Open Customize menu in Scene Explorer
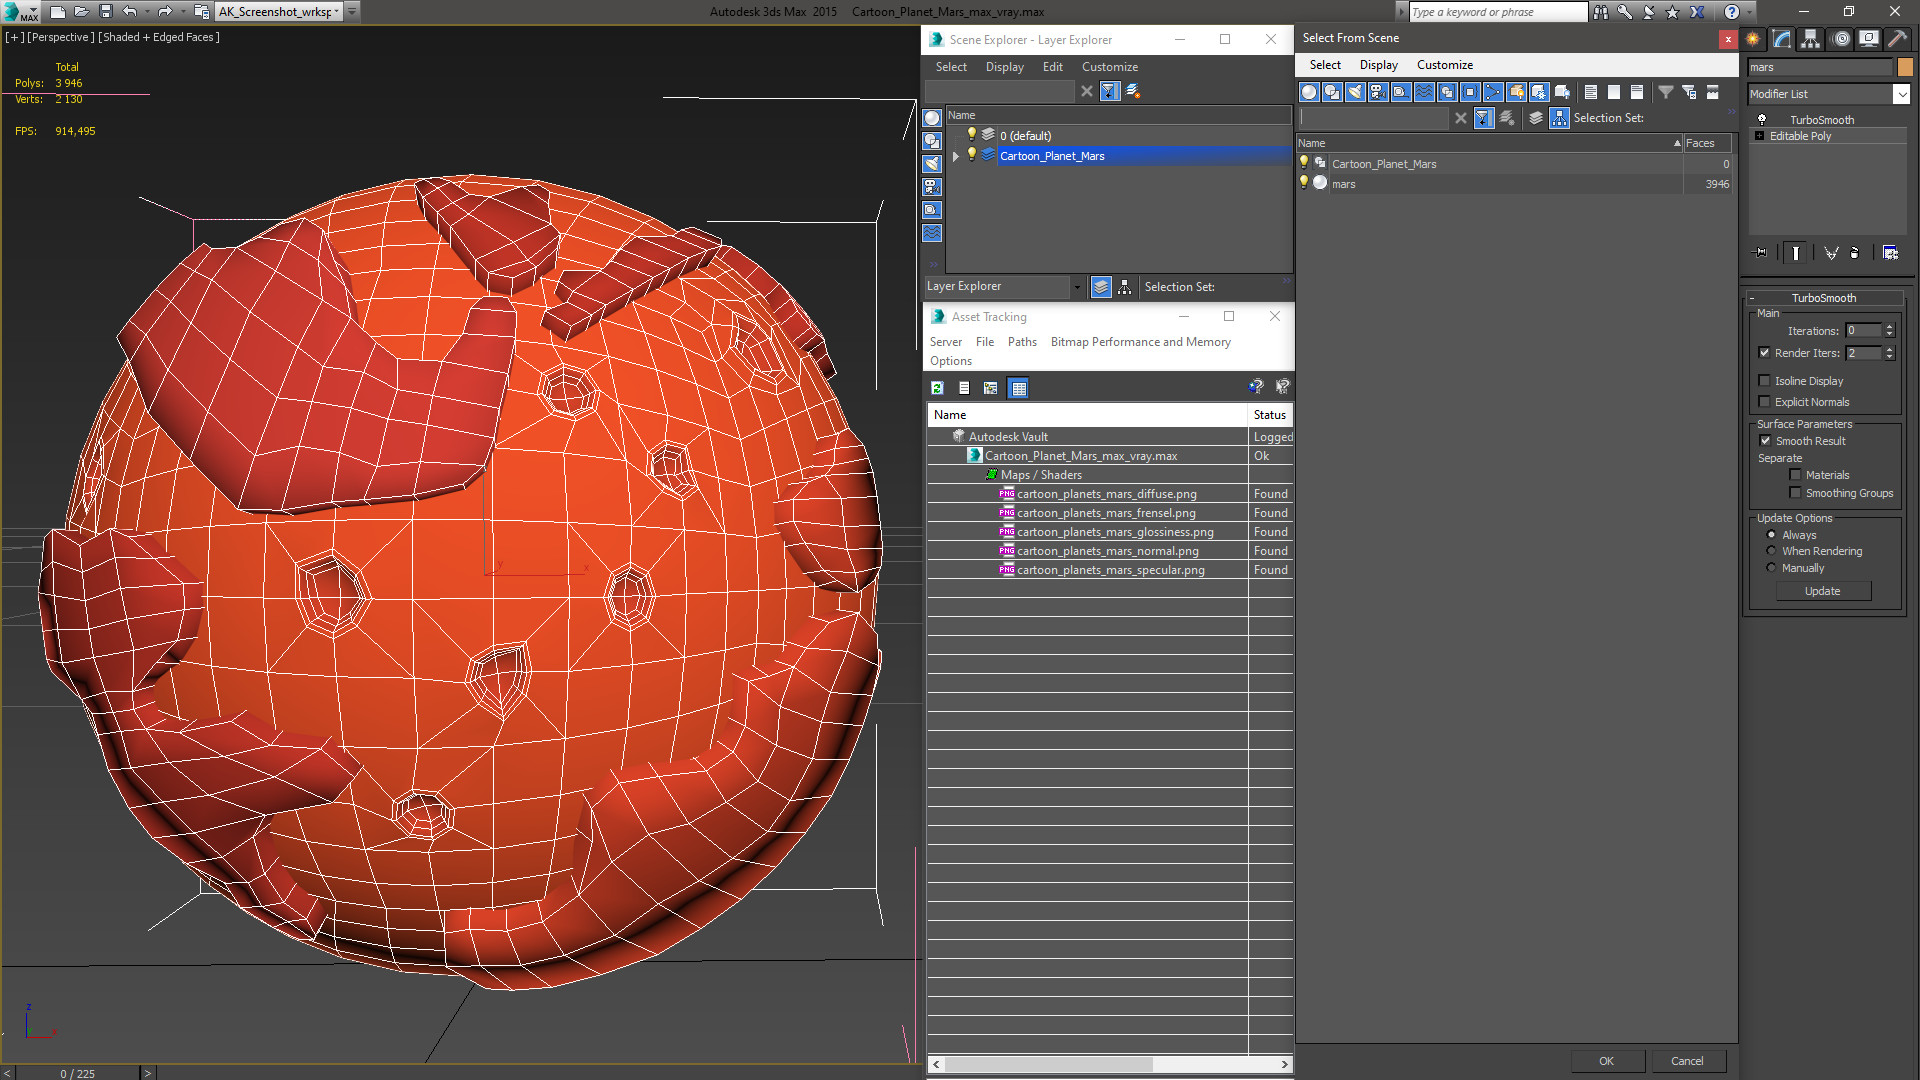 [x=1109, y=67]
